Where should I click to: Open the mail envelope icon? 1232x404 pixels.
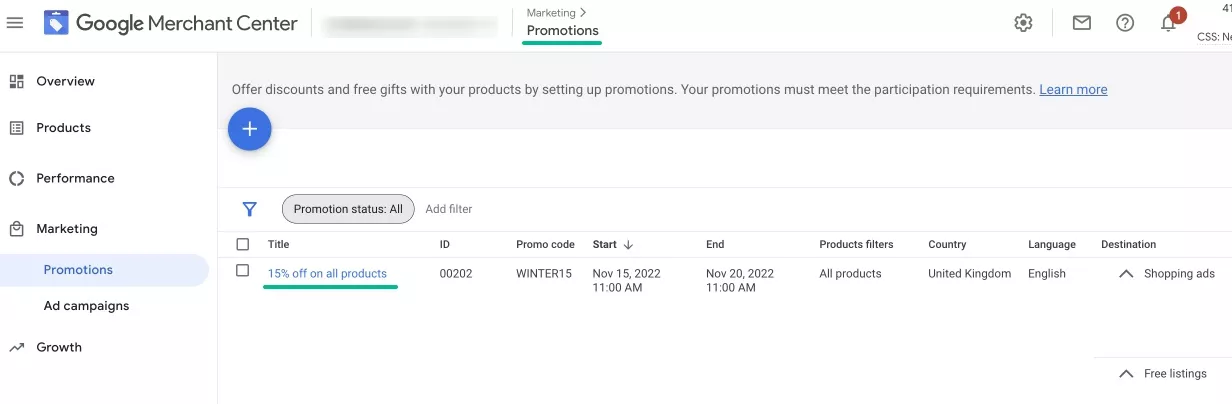pyautogui.click(x=1081, y=23)
